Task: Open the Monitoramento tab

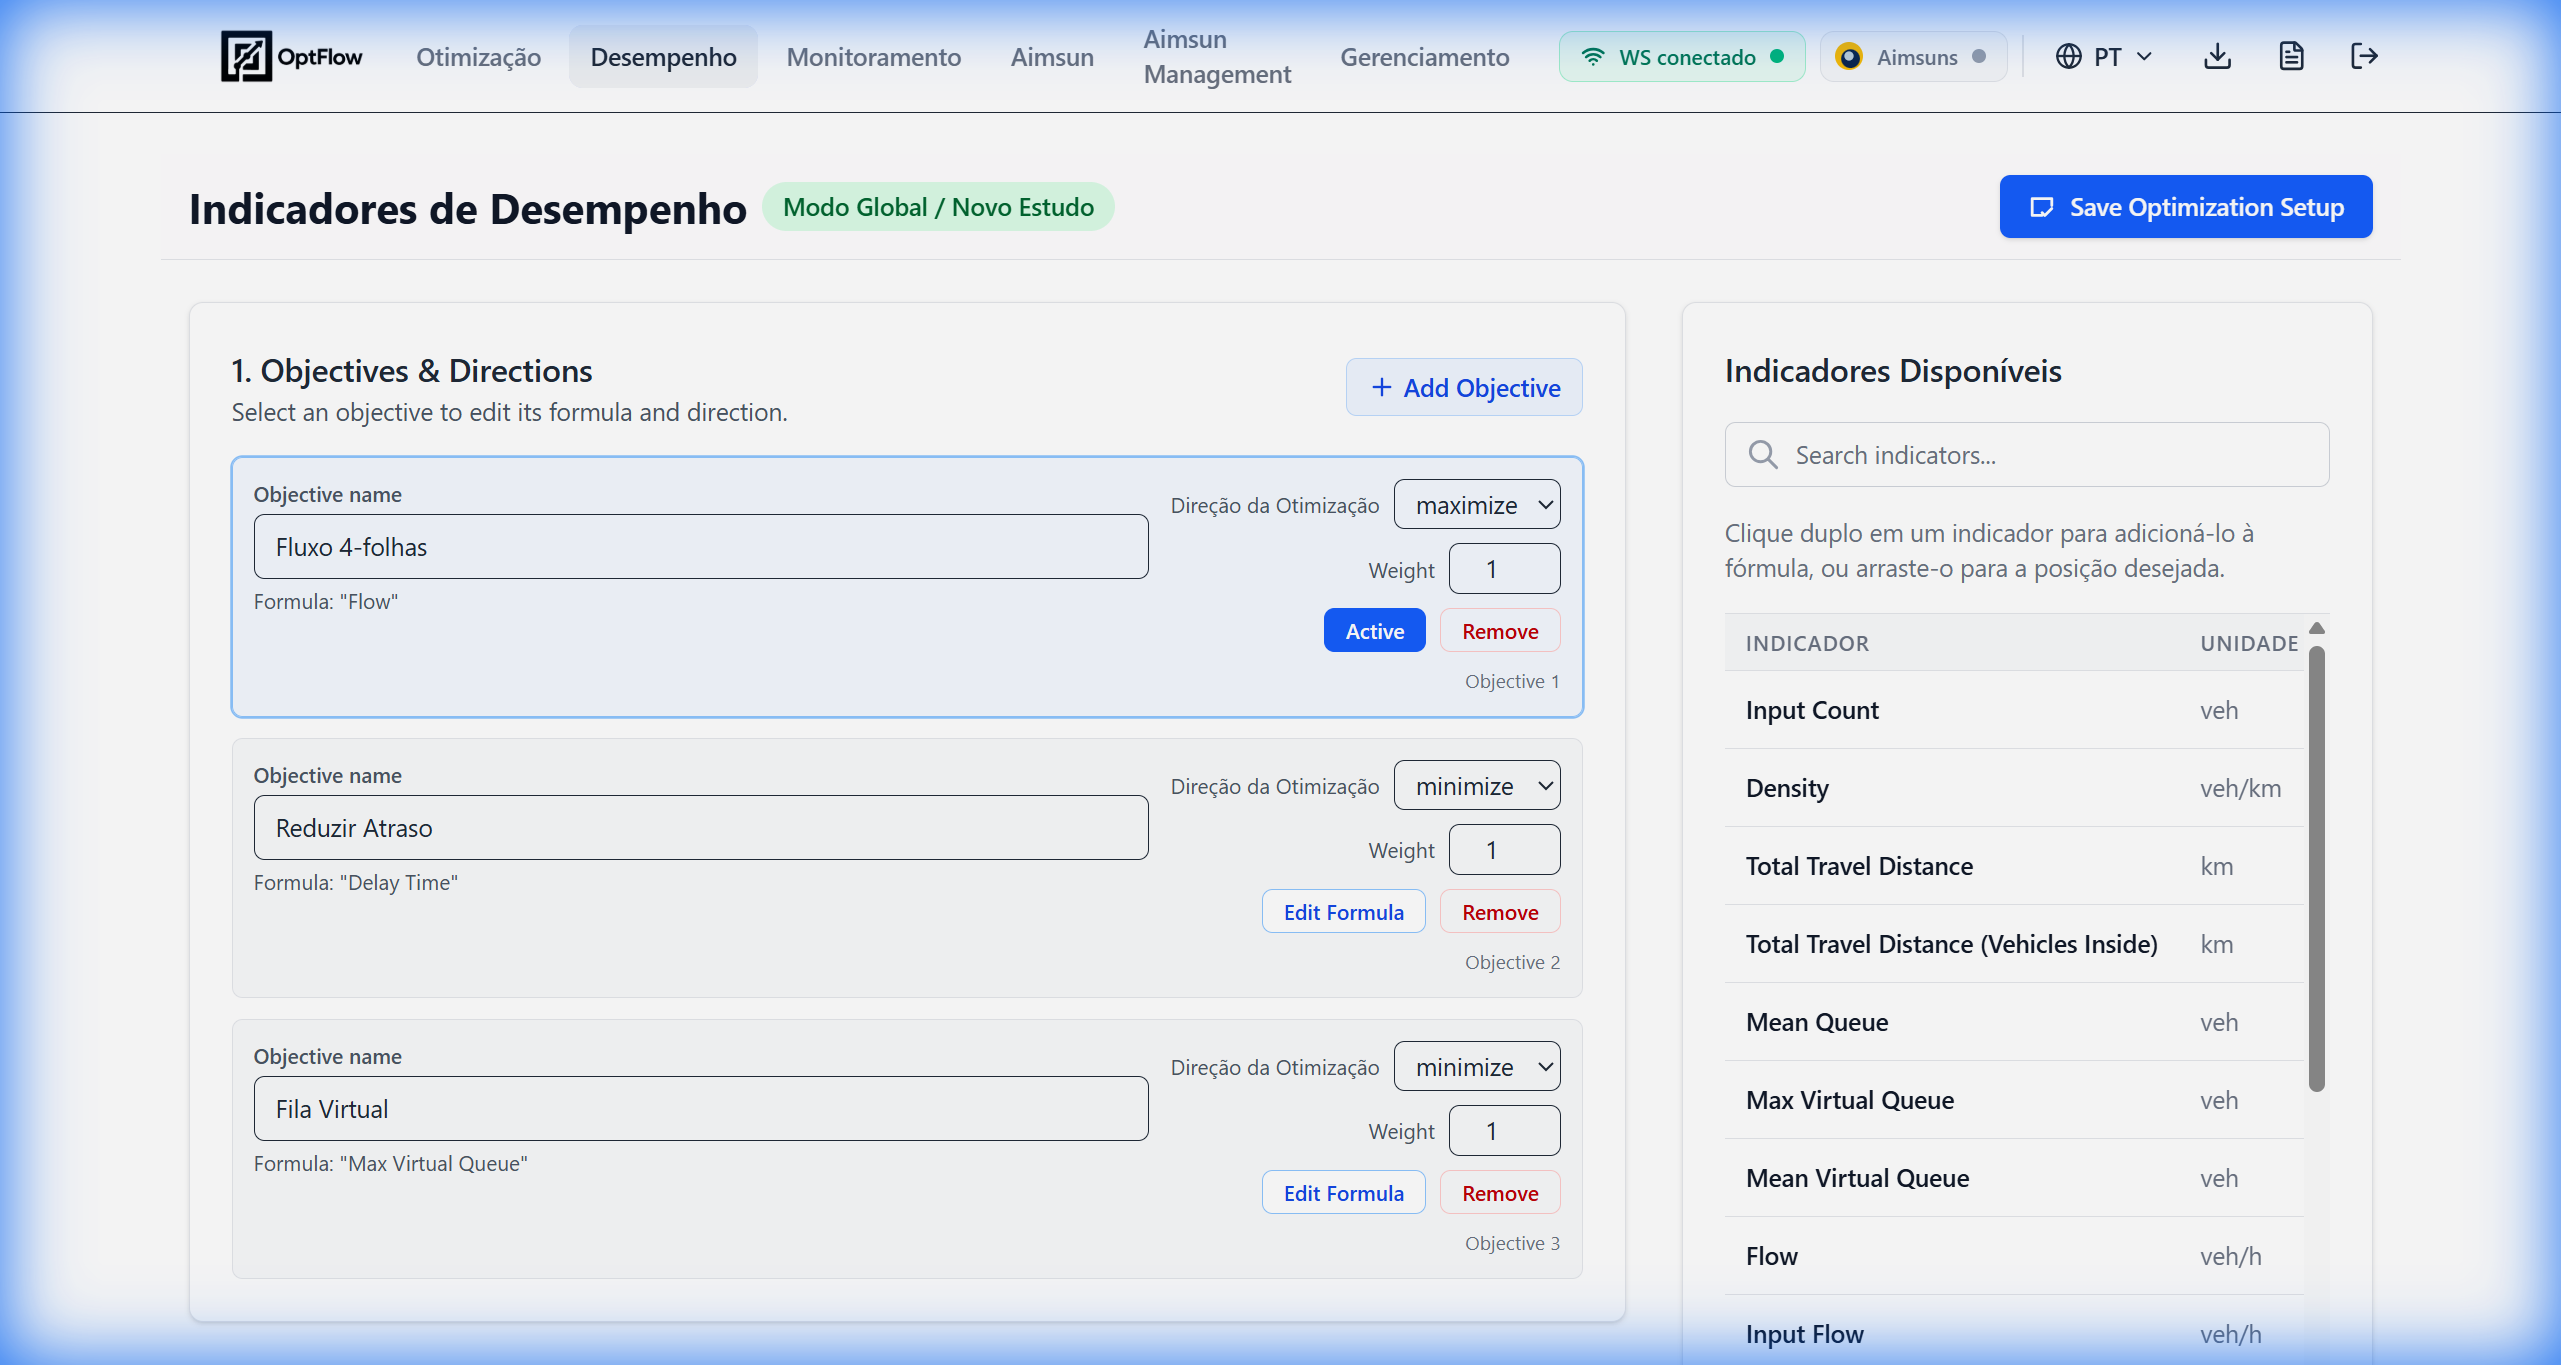Action: pos(873,57)
